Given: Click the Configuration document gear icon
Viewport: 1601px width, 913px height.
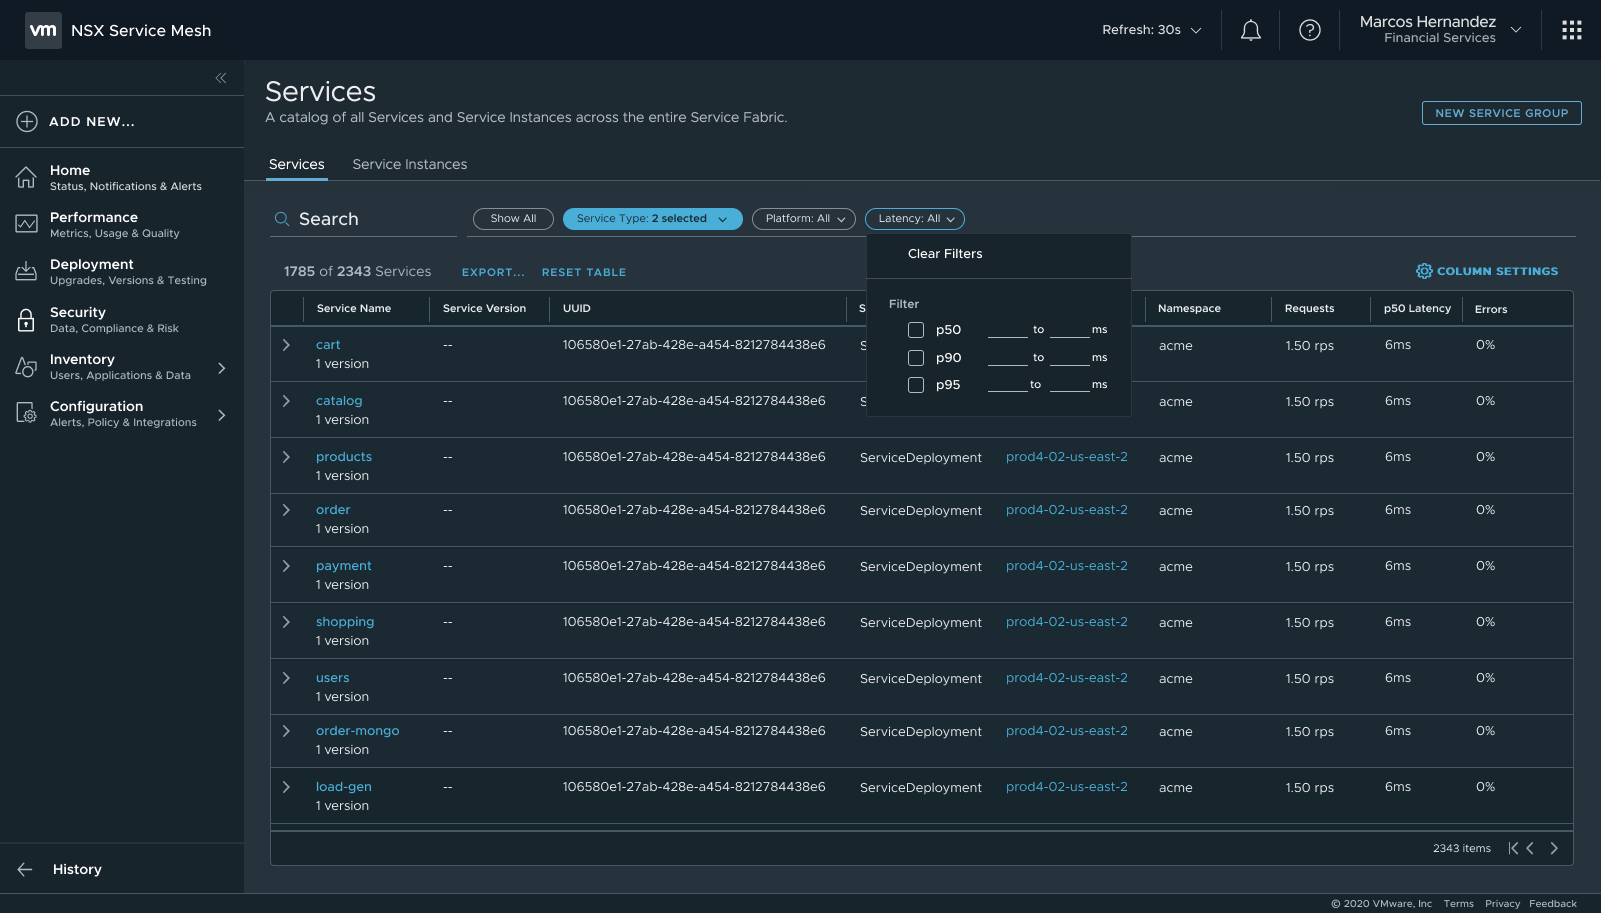Looking at the screenshot, I should (x=26, y=413).
